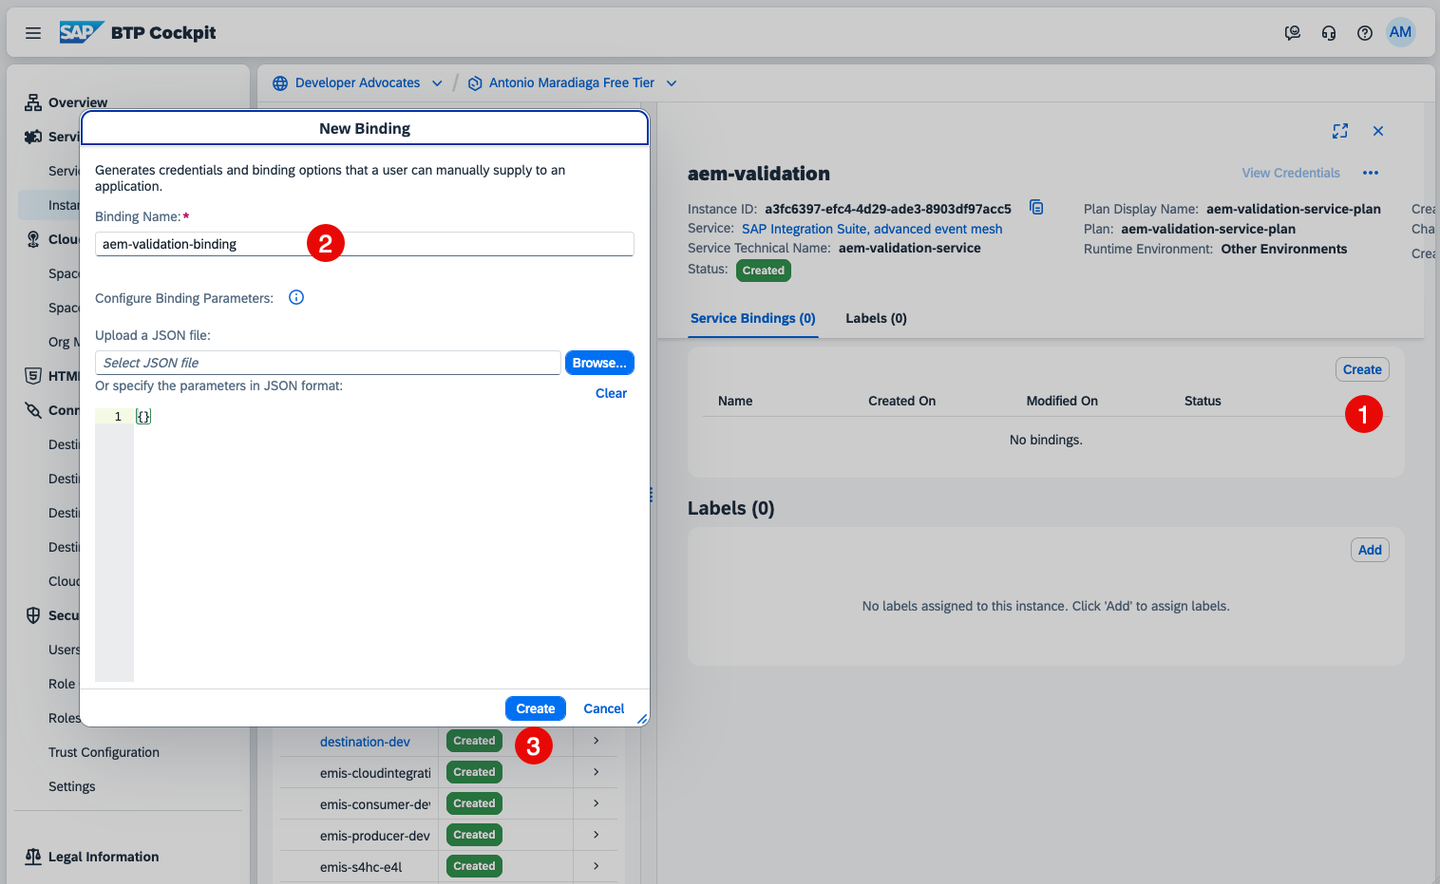Click the emis-producer-dev instance row
This screenshot has width=1440, height=884.
pyautogui.click(x=448, y=835)
